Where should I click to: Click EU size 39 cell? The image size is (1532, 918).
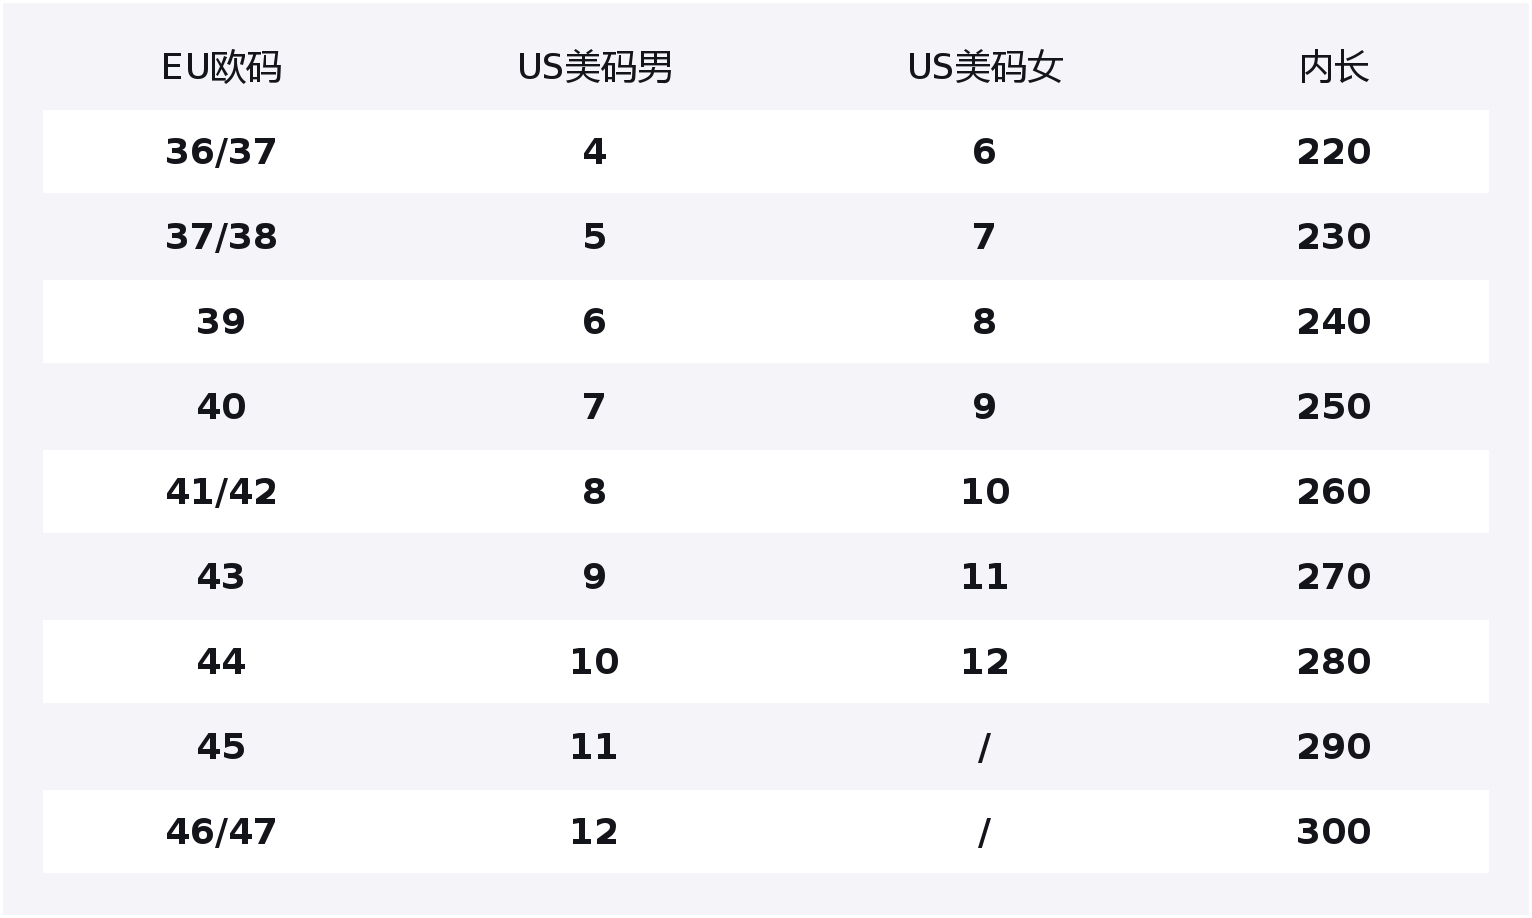[221, 322]
